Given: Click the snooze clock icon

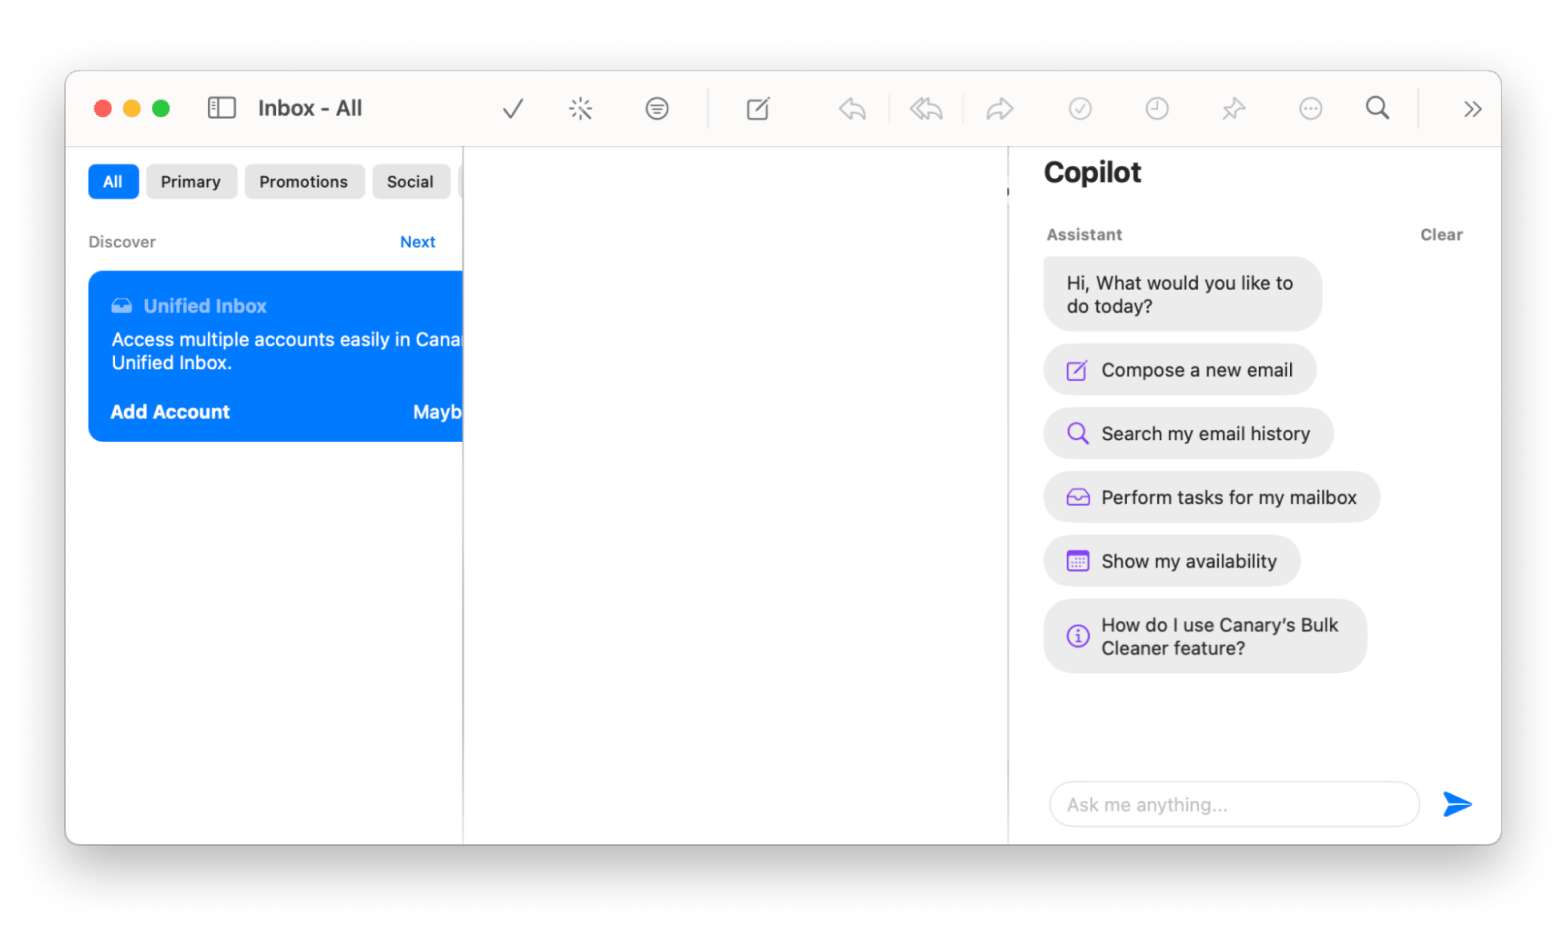Looking at the screenshot, I should tap(1157, 109).
